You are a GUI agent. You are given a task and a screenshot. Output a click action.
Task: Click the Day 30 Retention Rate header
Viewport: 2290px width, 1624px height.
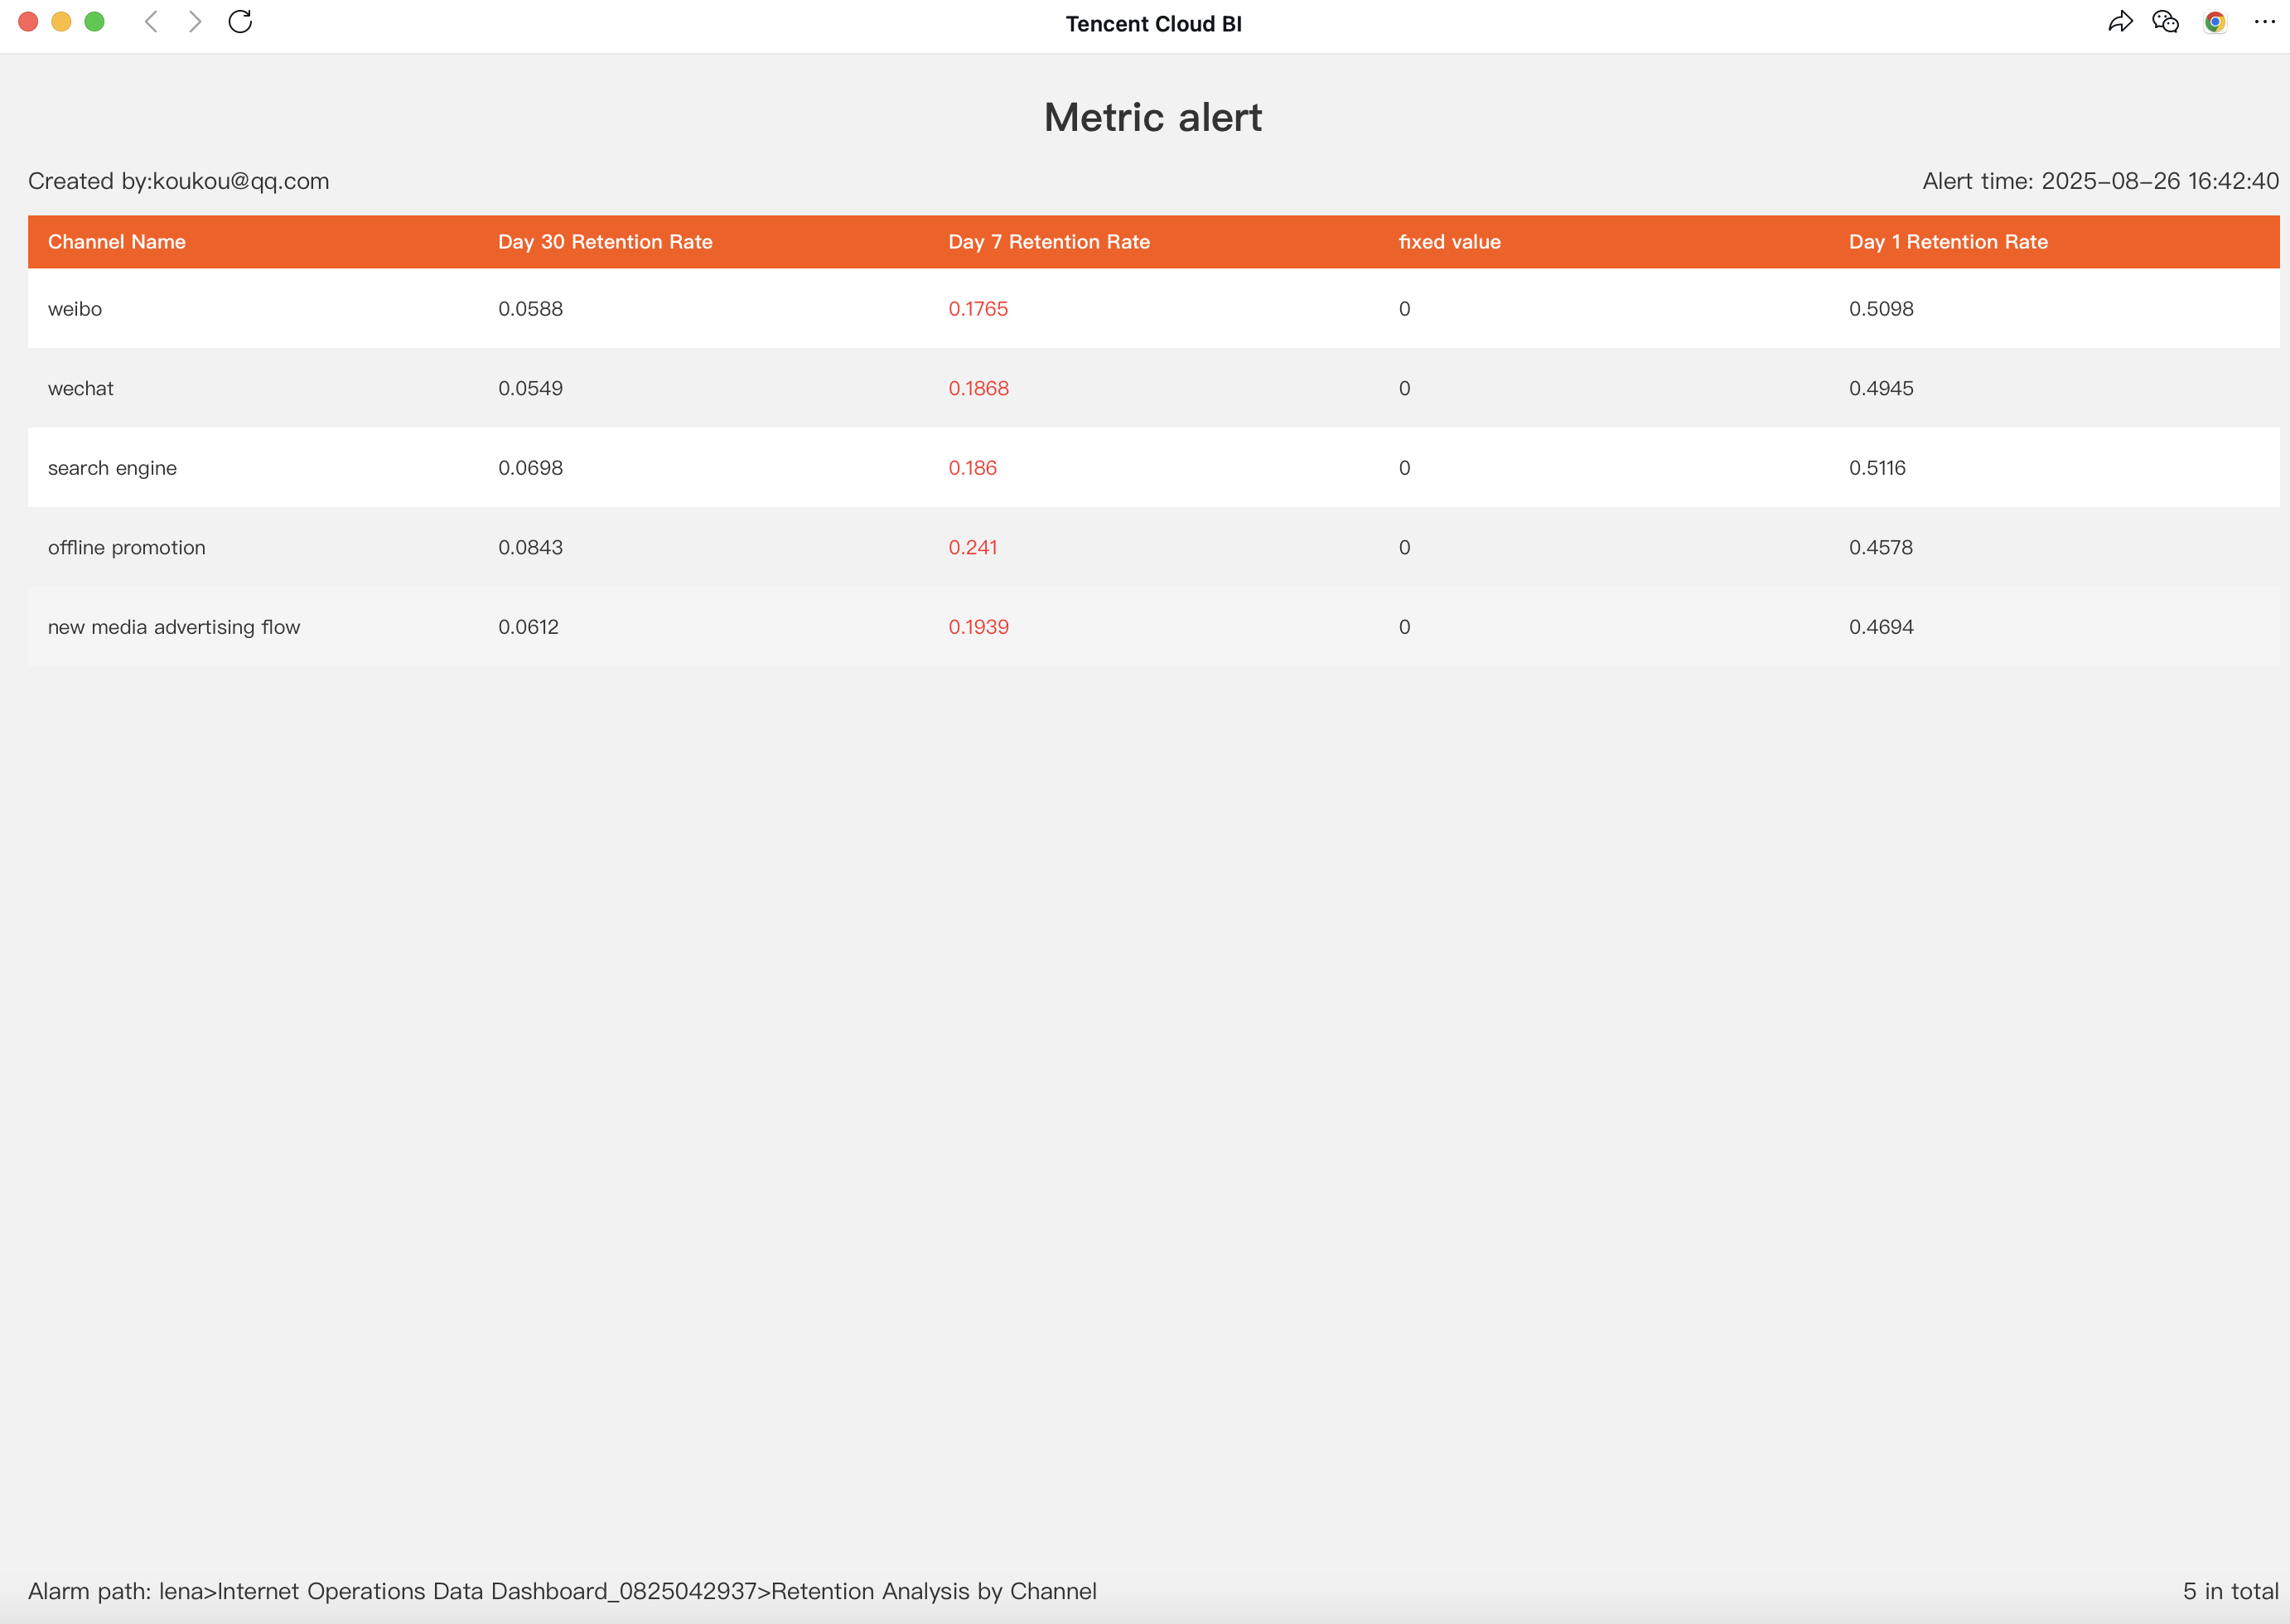pyautogui.click(x=605, y=242)
